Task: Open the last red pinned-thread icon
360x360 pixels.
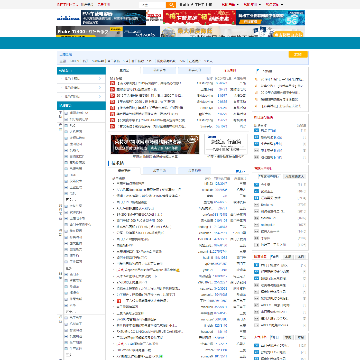Action: (x=112, y=126)
